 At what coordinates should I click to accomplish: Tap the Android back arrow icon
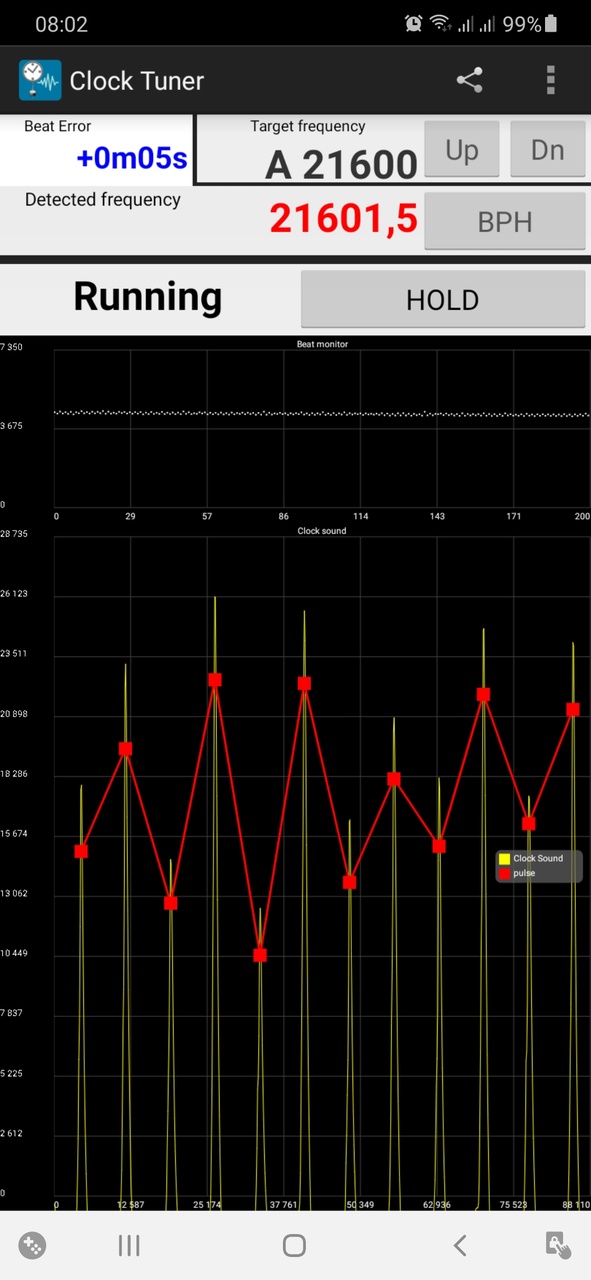tap(460, 1245)
